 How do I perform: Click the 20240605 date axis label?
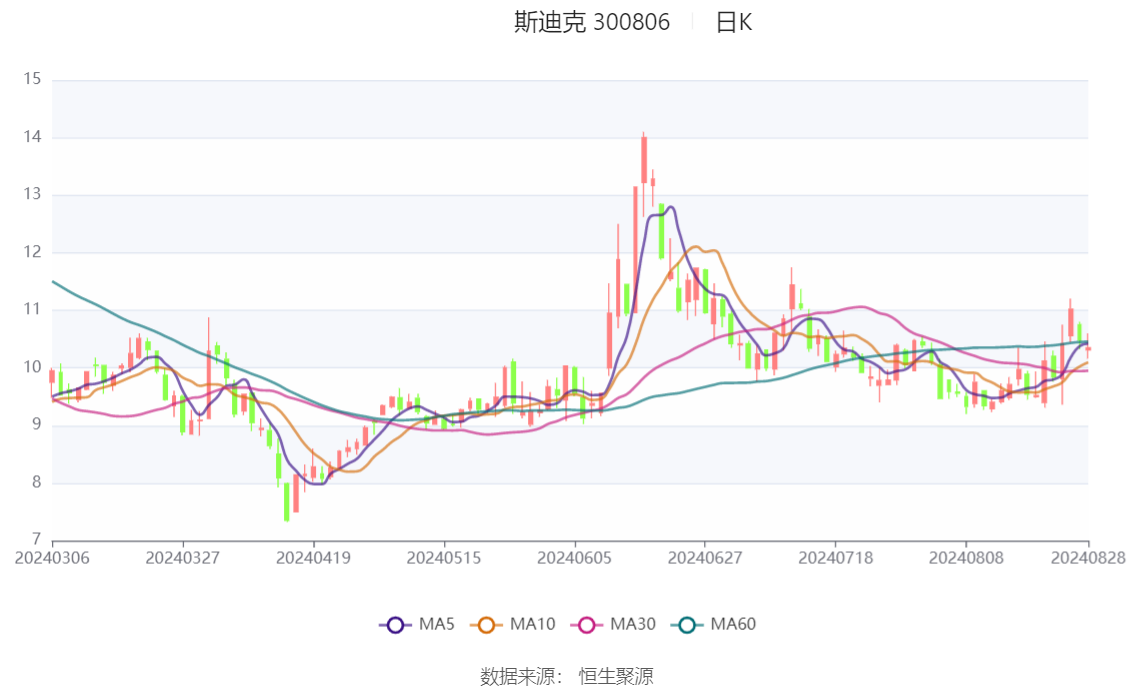click(574, 558)
